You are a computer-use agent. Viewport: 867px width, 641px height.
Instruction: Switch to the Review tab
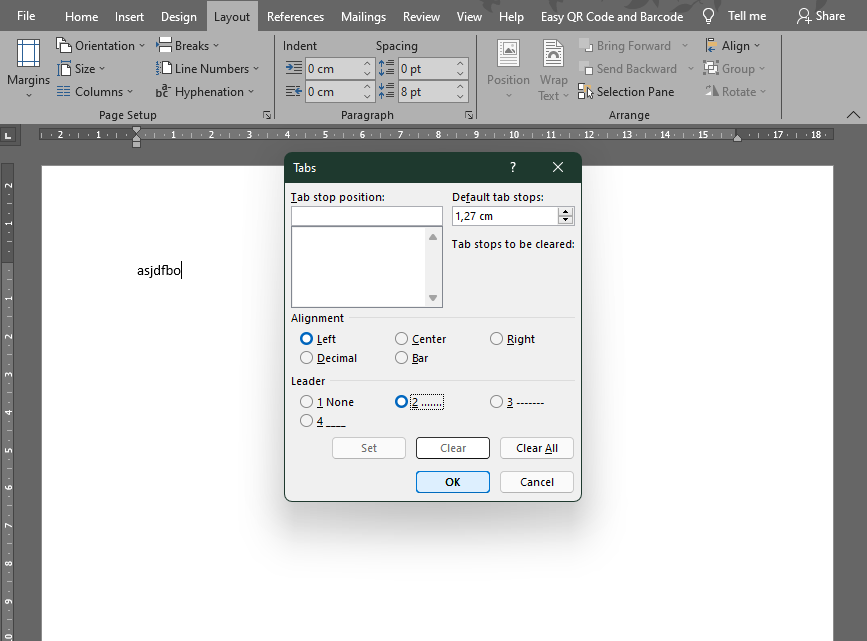pyautogui.click(x=421, y=17)
